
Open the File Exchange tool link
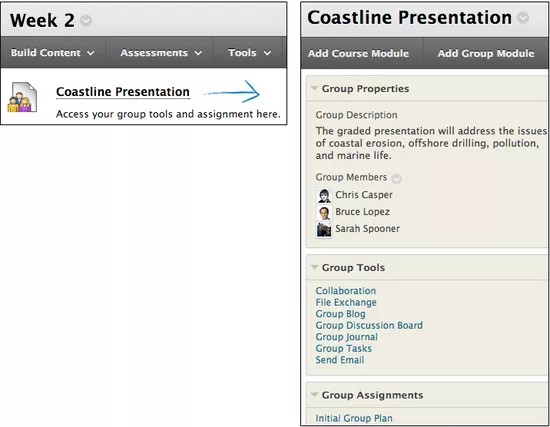346,302
